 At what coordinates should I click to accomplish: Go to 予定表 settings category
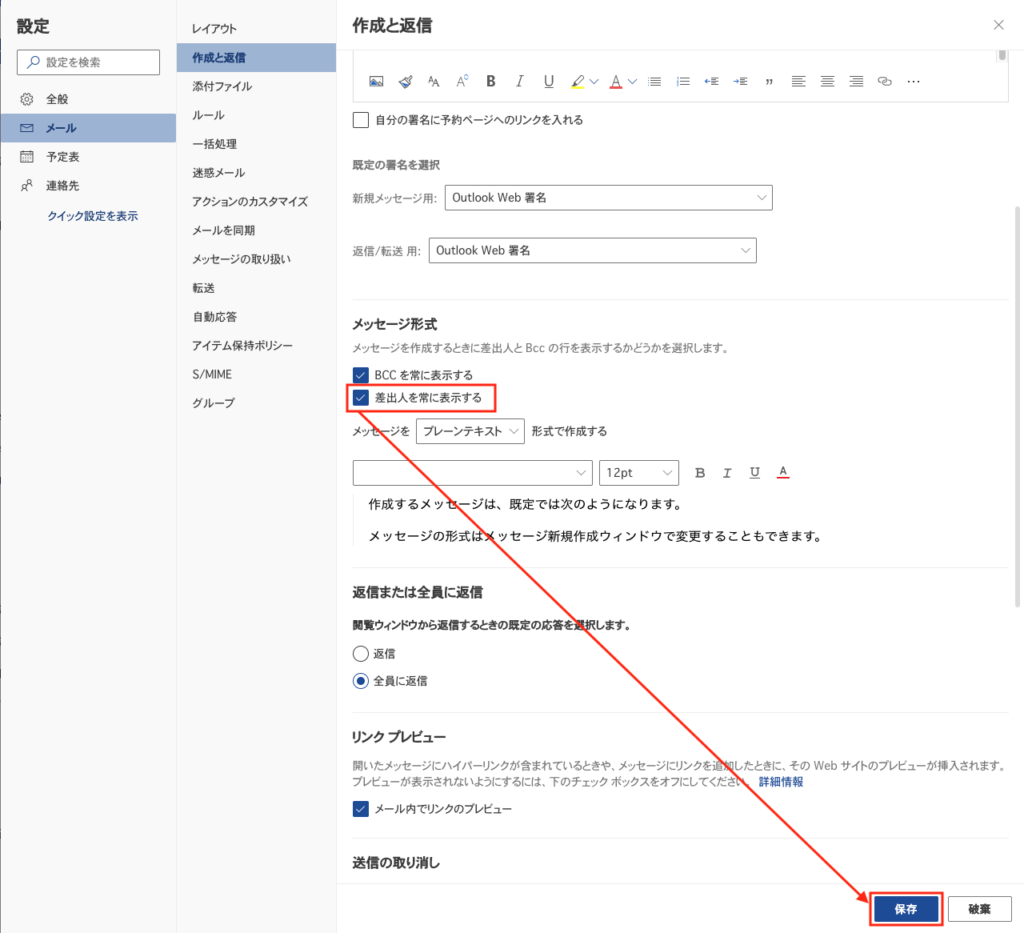pyautogui.click(x=62, y=157)
